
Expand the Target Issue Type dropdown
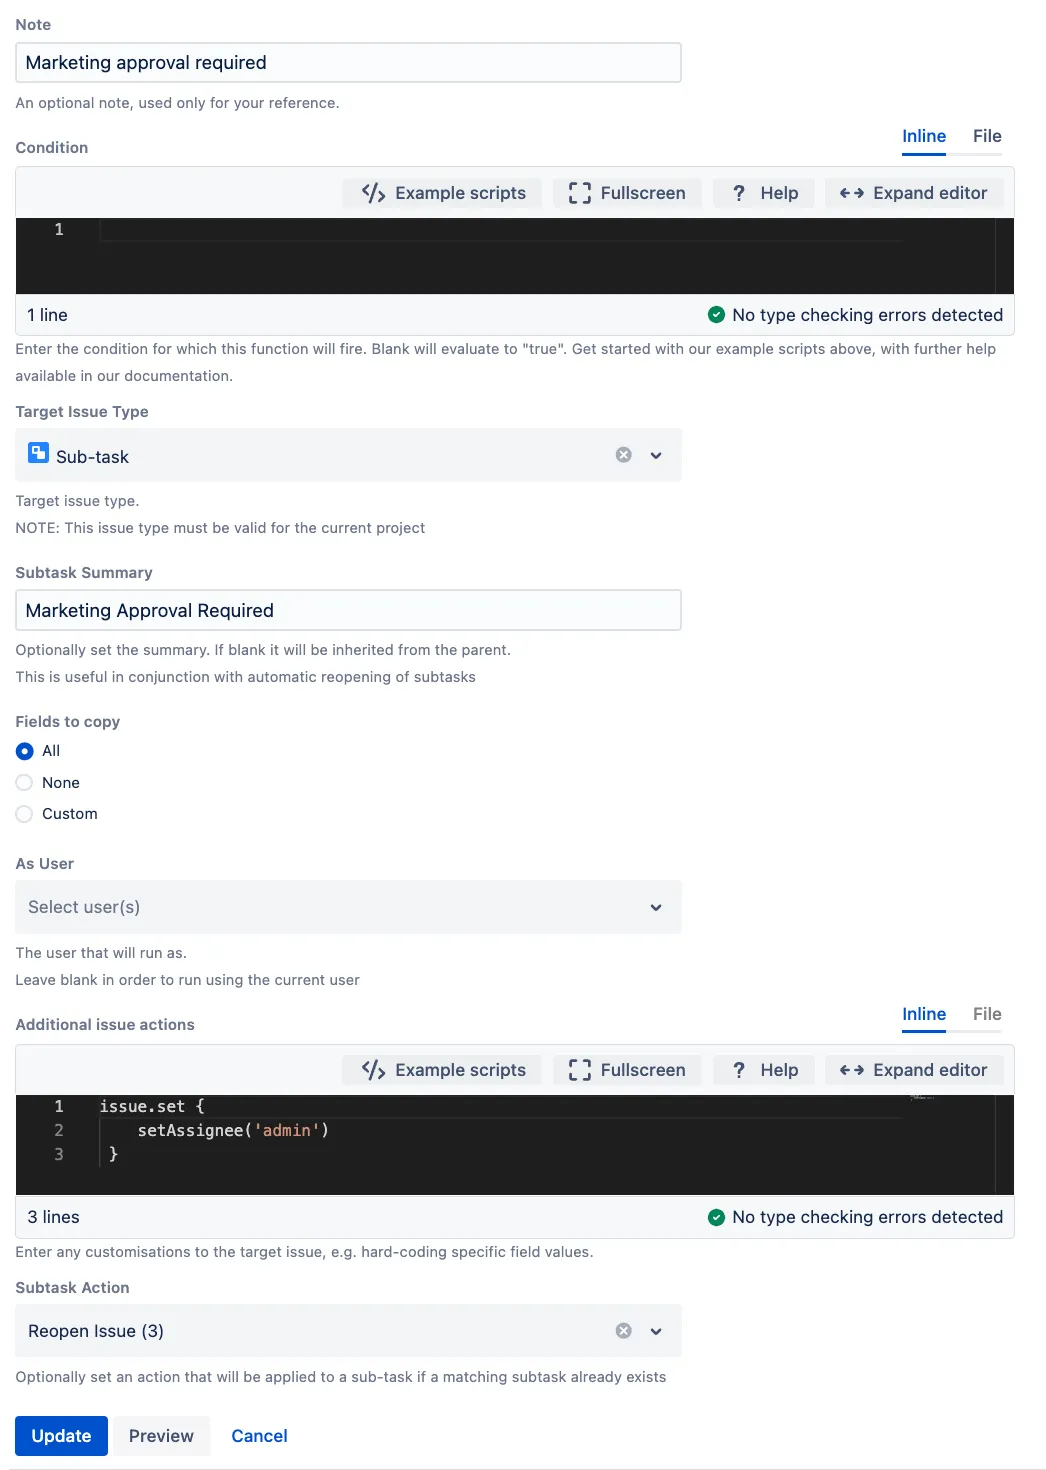tap(656, 455)
